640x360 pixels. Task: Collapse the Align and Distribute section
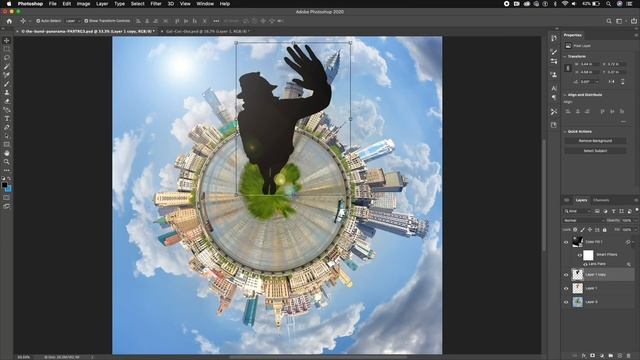coord(565,95)
